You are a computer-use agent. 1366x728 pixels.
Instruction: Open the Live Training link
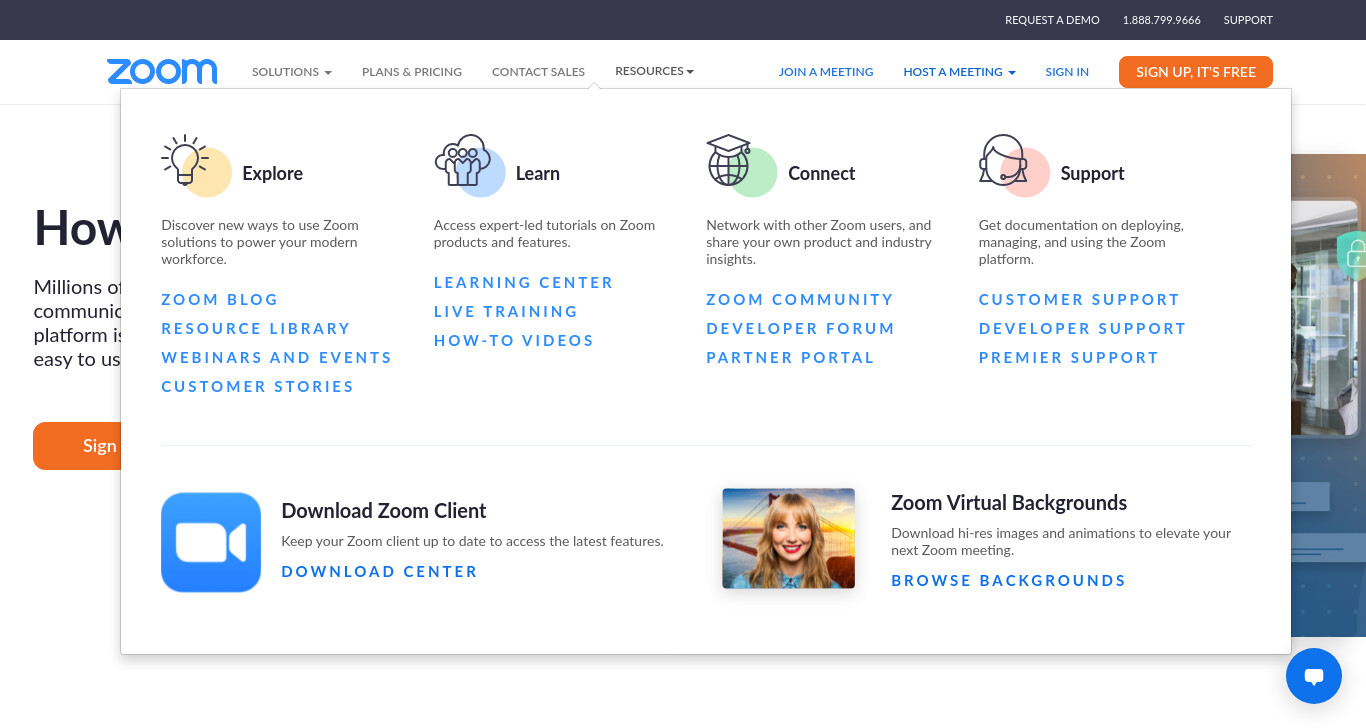pos(506,312)
